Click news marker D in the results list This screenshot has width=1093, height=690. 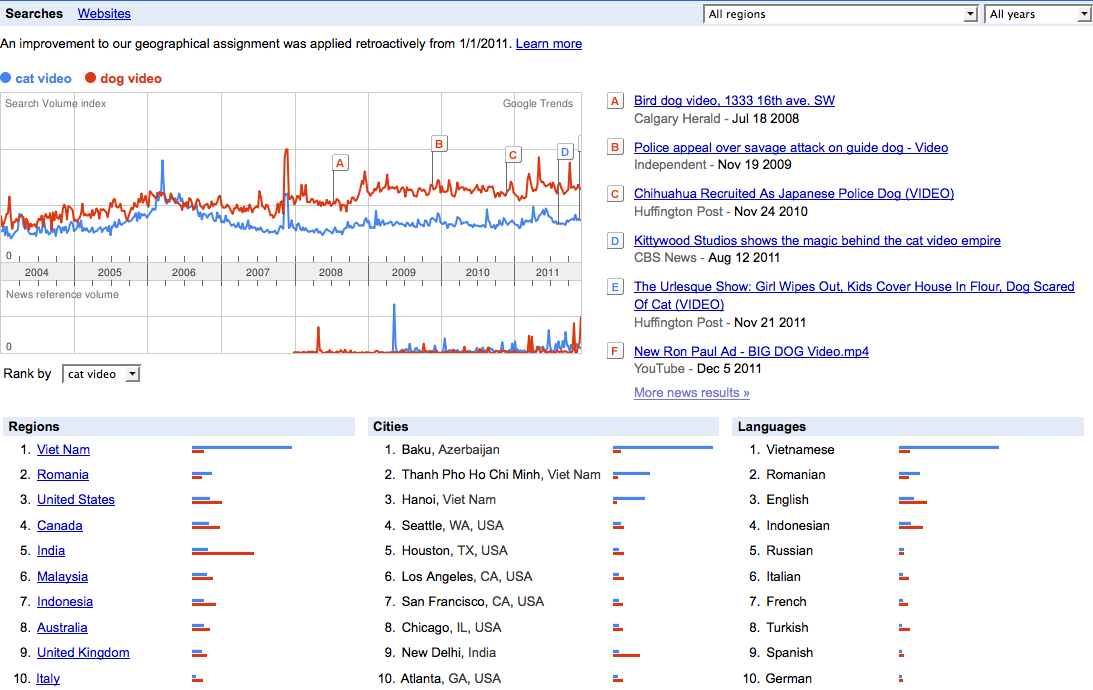click(615, 241)
